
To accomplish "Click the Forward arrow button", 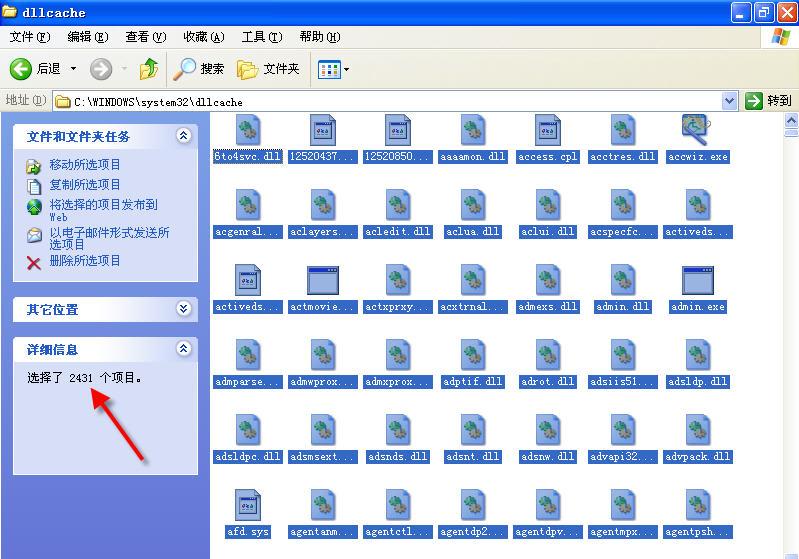I will pos(101,69).
